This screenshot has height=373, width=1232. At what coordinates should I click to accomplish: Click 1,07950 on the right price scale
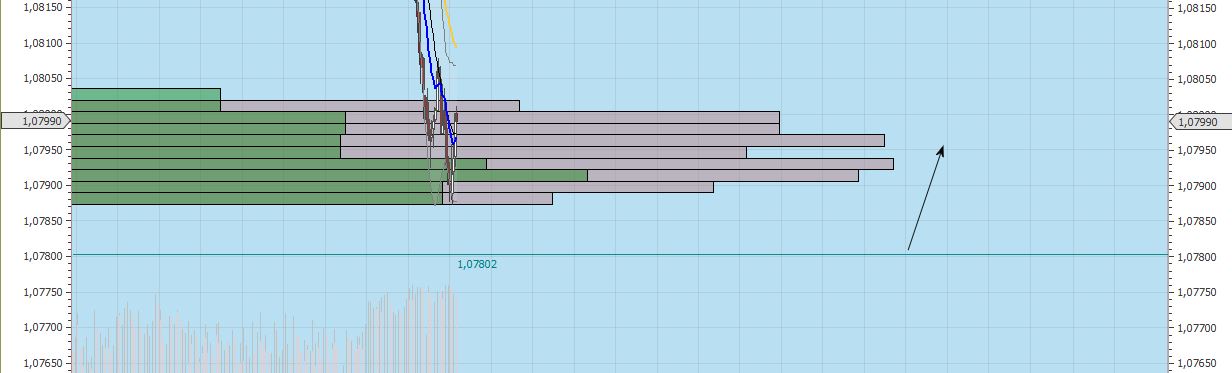(x=1196, y=150)
